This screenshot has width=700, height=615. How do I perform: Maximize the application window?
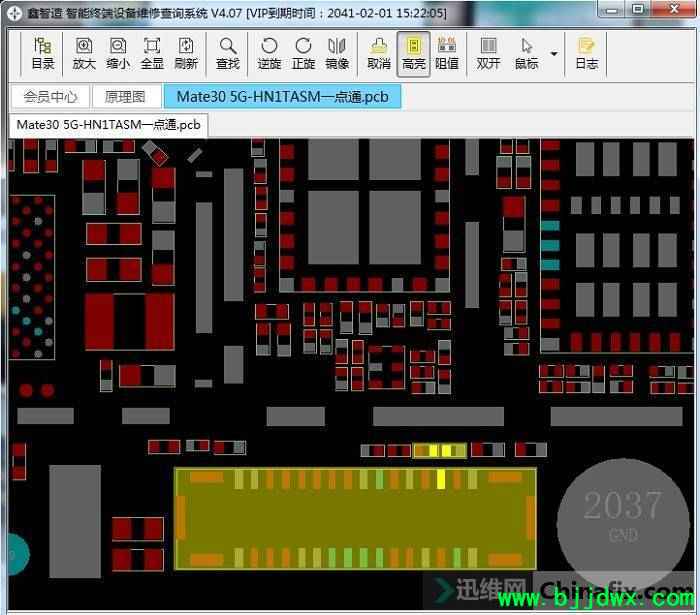click(639, 9)
